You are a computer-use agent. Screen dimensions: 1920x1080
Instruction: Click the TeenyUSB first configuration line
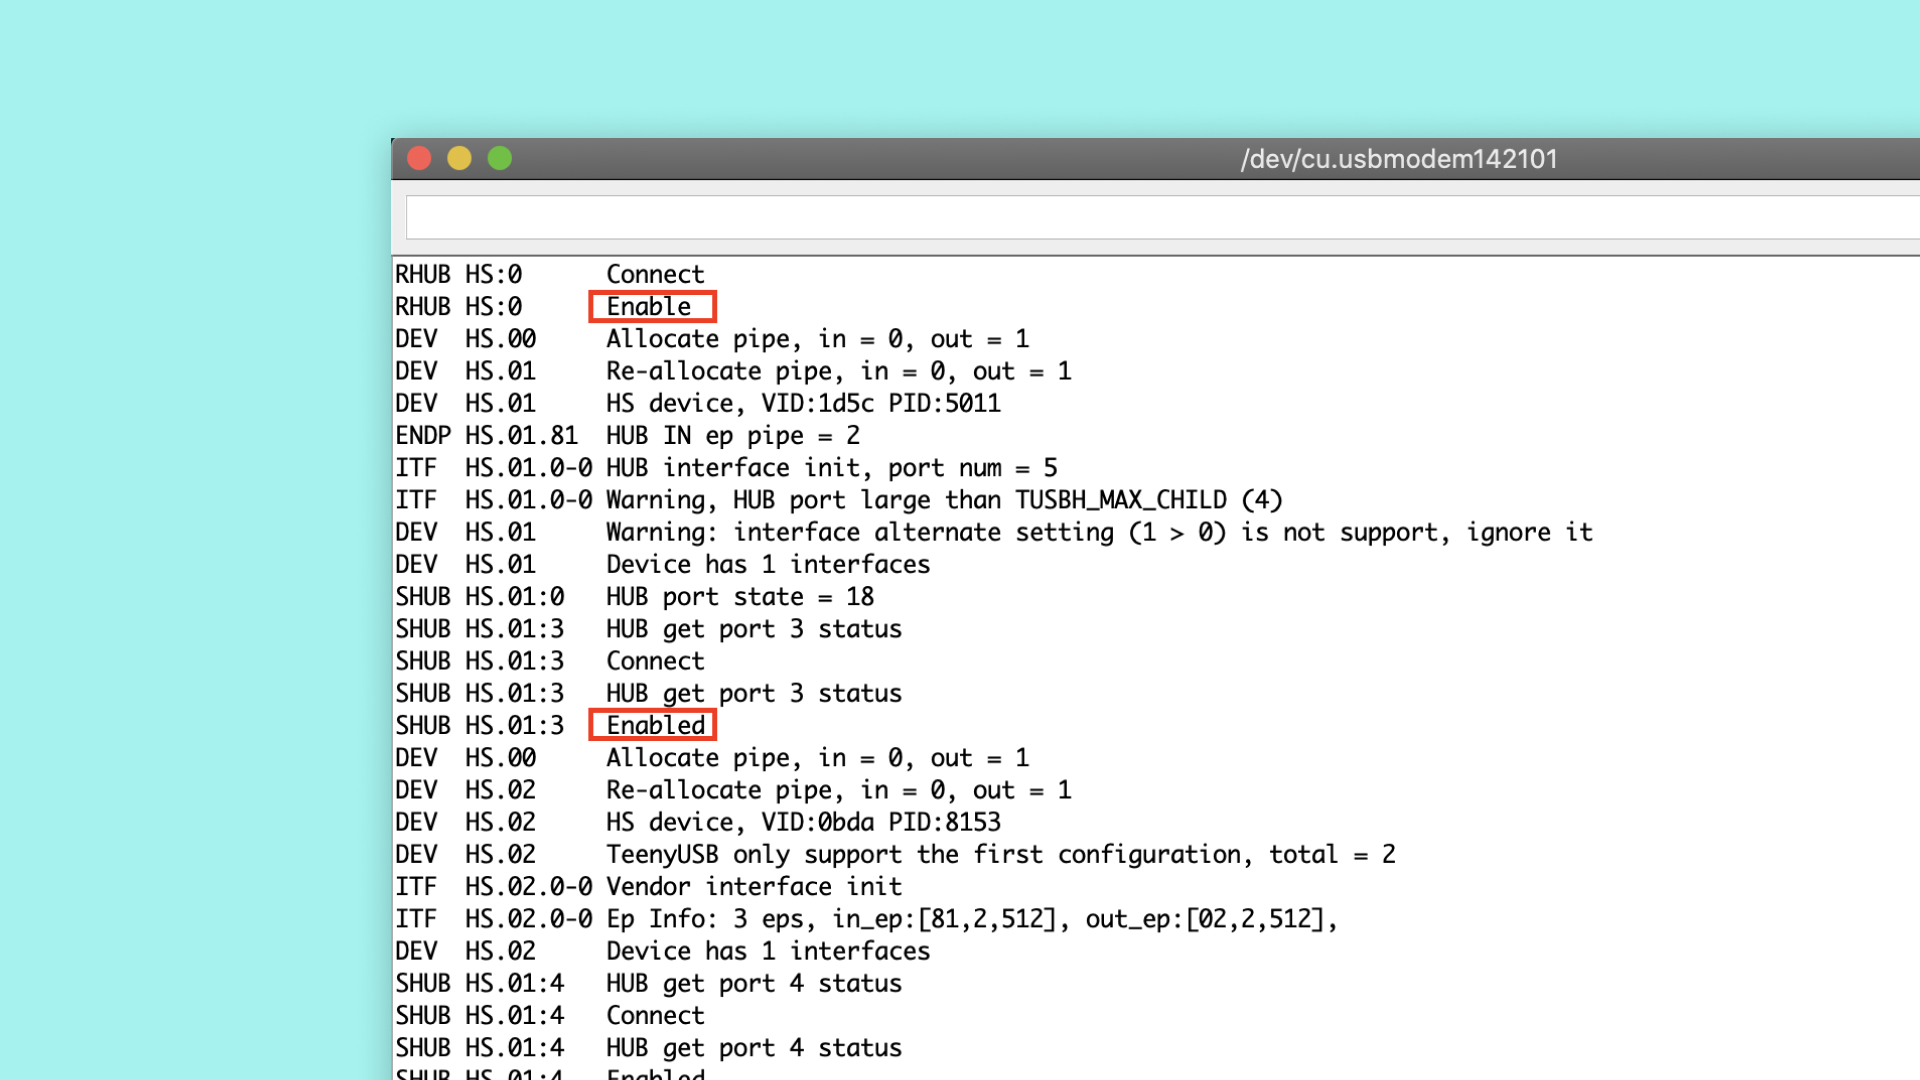point(1000,854)
